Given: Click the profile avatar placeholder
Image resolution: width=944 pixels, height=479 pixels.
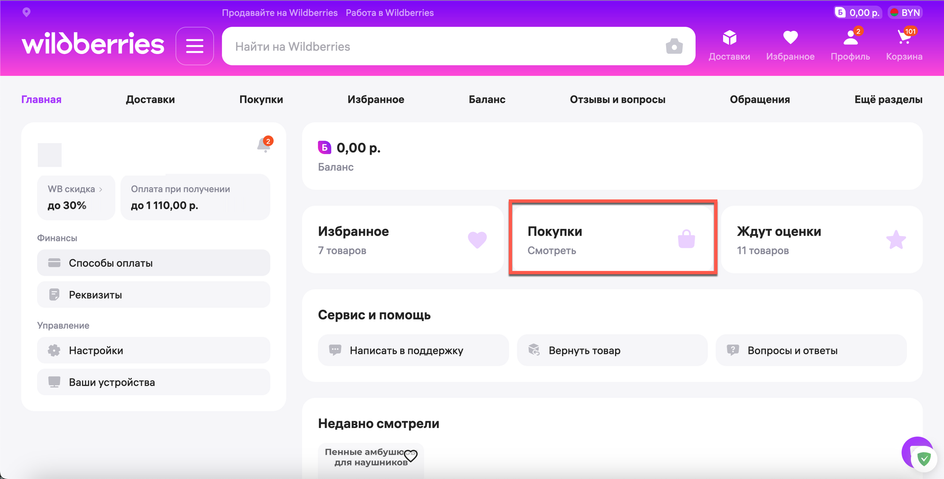Looking at the screenshot, I should pos(49,155).
